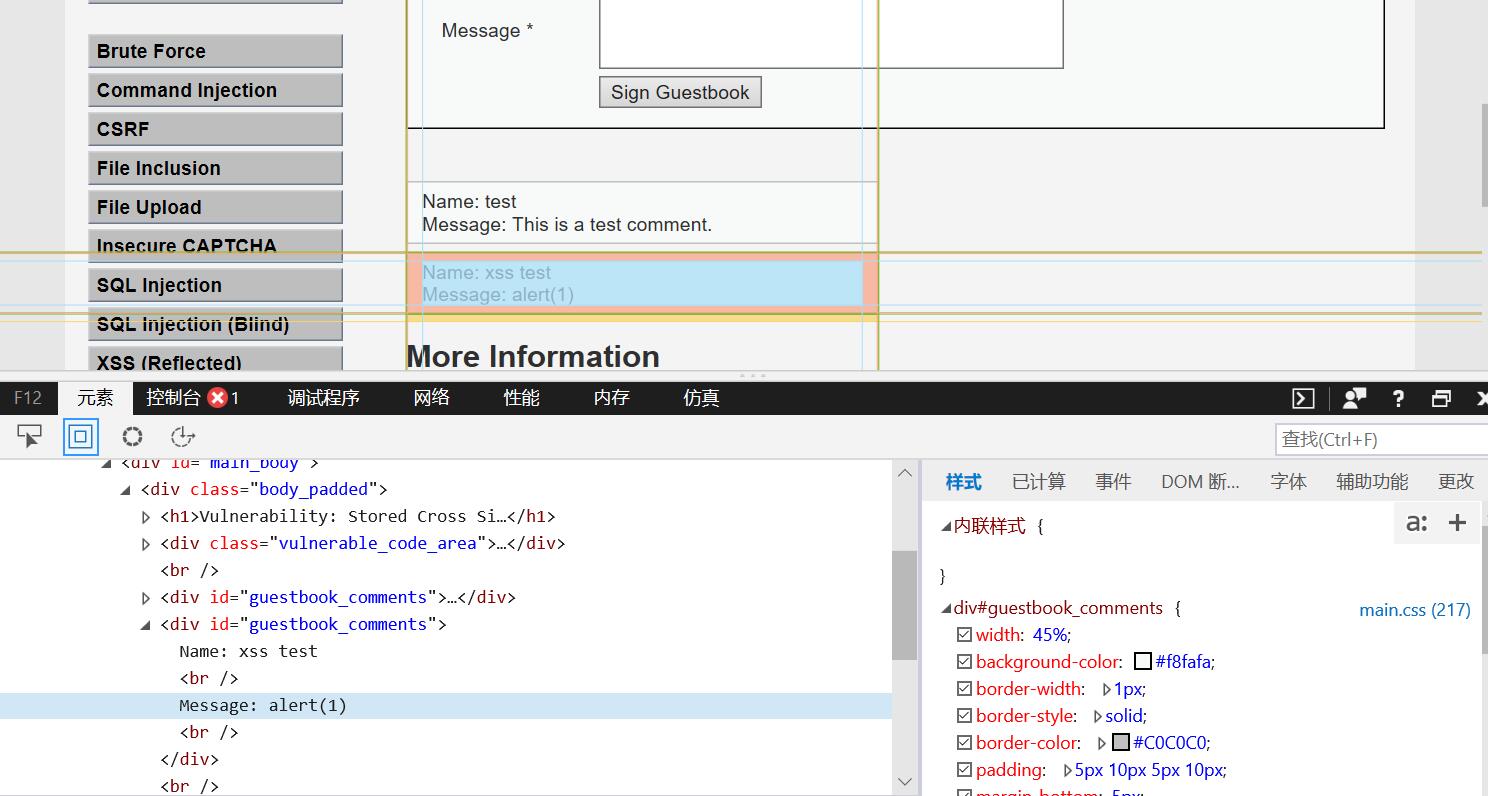The height and width of the screenshot is (796, 1488).
Task: Open Brute Force menu item
Action: (x=215, y=51)
